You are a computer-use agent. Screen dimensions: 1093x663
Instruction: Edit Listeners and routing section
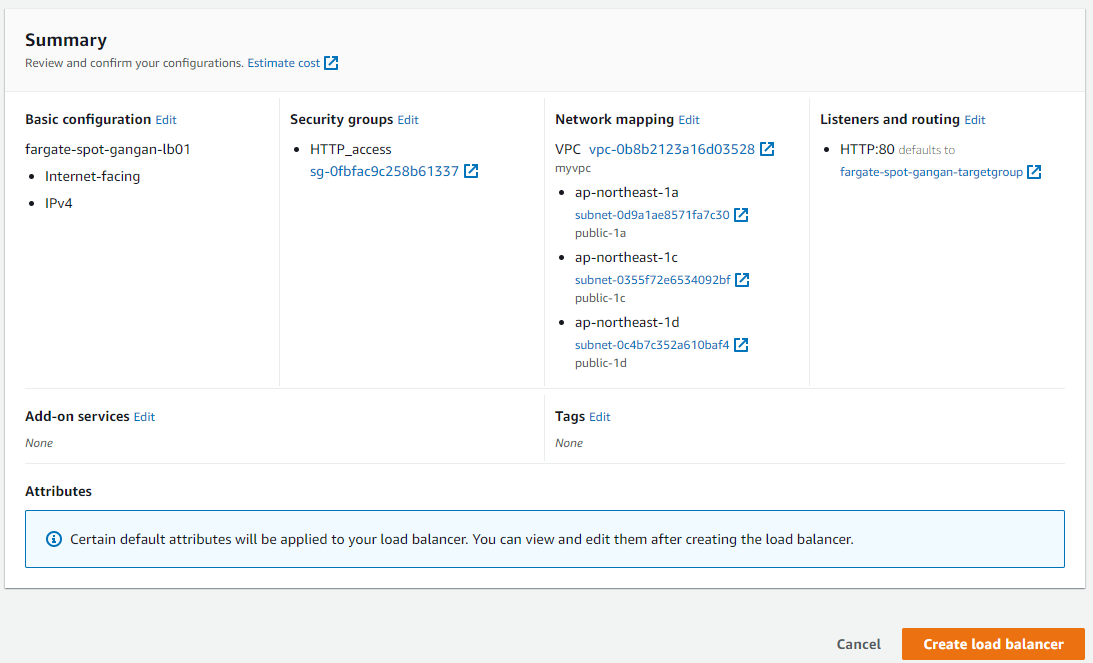click(x=975, y=120)
